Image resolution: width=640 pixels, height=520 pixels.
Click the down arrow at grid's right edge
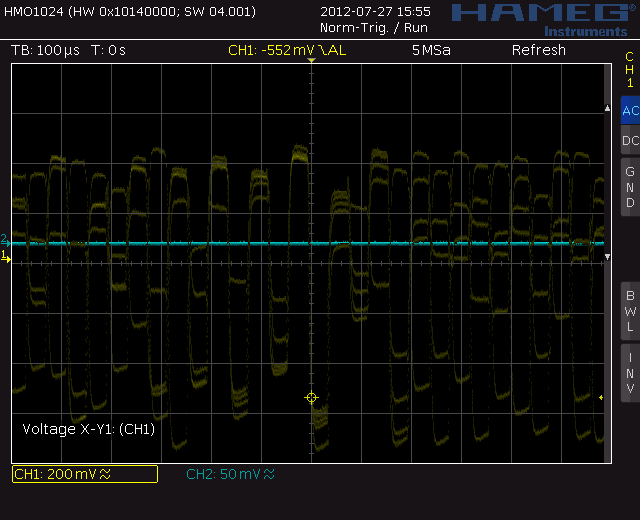click(607, 258)
